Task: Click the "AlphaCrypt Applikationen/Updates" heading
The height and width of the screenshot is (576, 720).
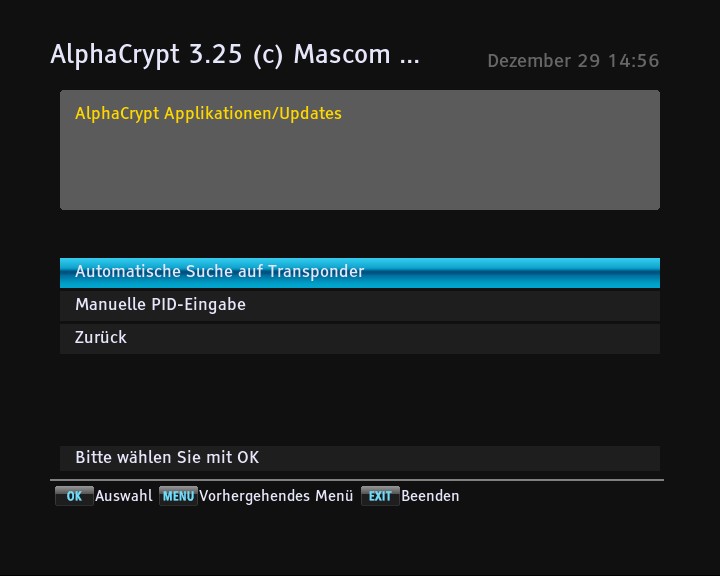Action: pos(208,114)
